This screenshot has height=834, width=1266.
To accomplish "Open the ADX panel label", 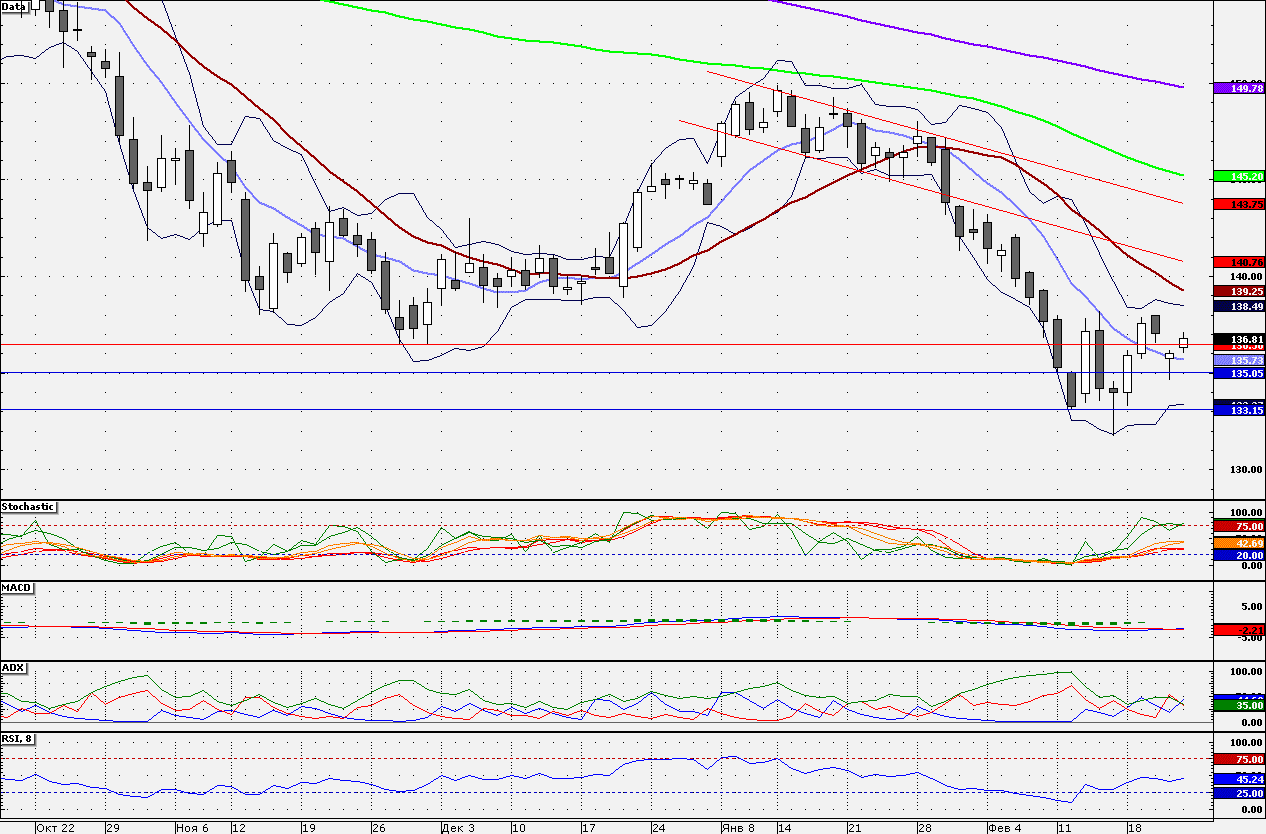I will (x=13, y=667).
